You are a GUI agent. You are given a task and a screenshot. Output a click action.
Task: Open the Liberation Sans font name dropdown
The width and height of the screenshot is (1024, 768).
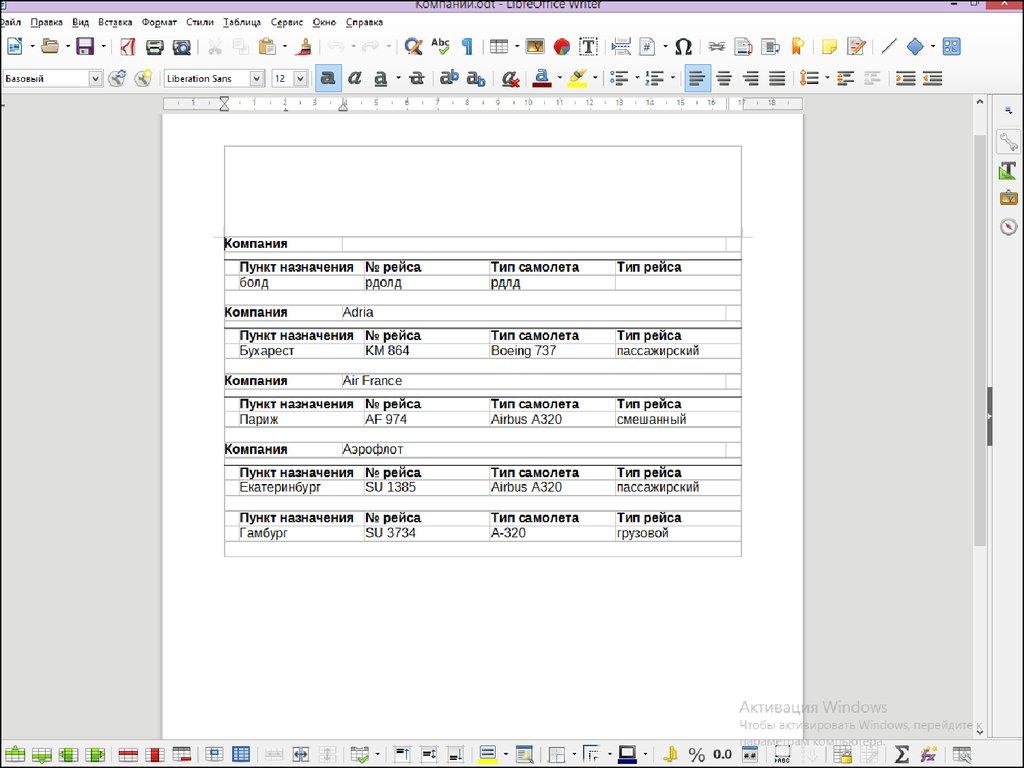[x=257, y=78]
